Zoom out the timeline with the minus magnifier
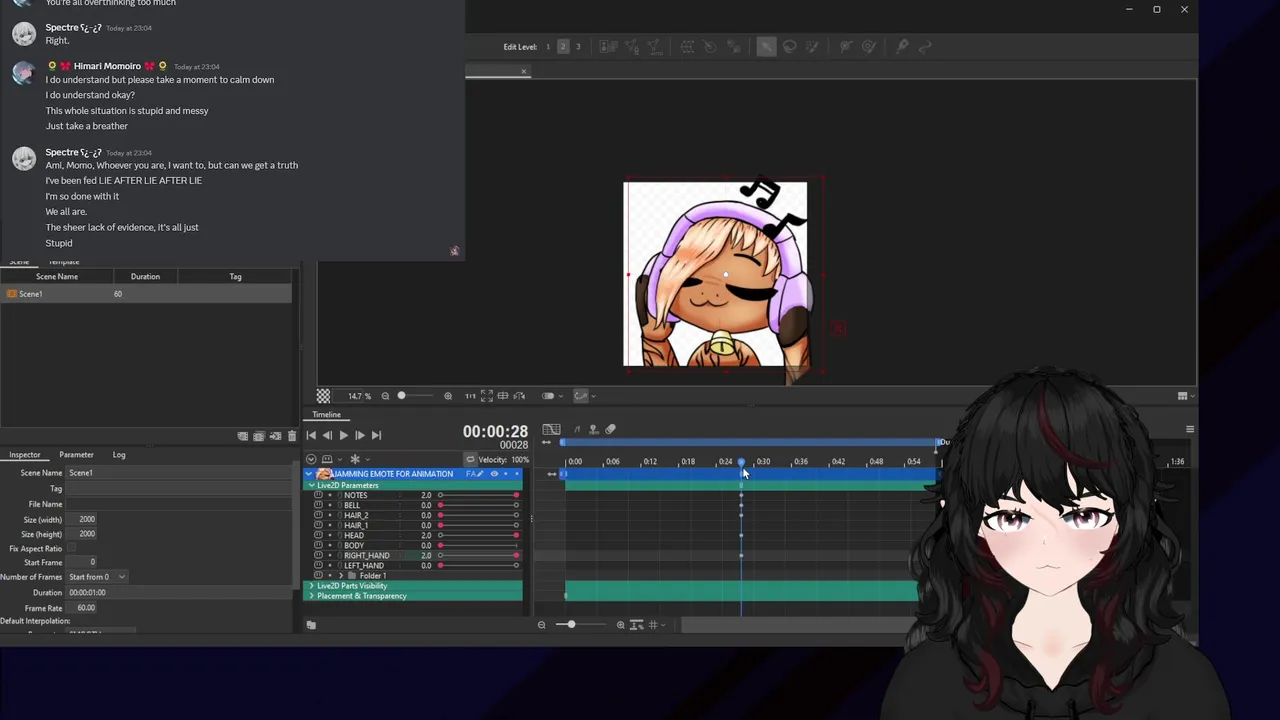Viewport: 1280px width, 720px height. pyautogui.click(x=541, y=625)
